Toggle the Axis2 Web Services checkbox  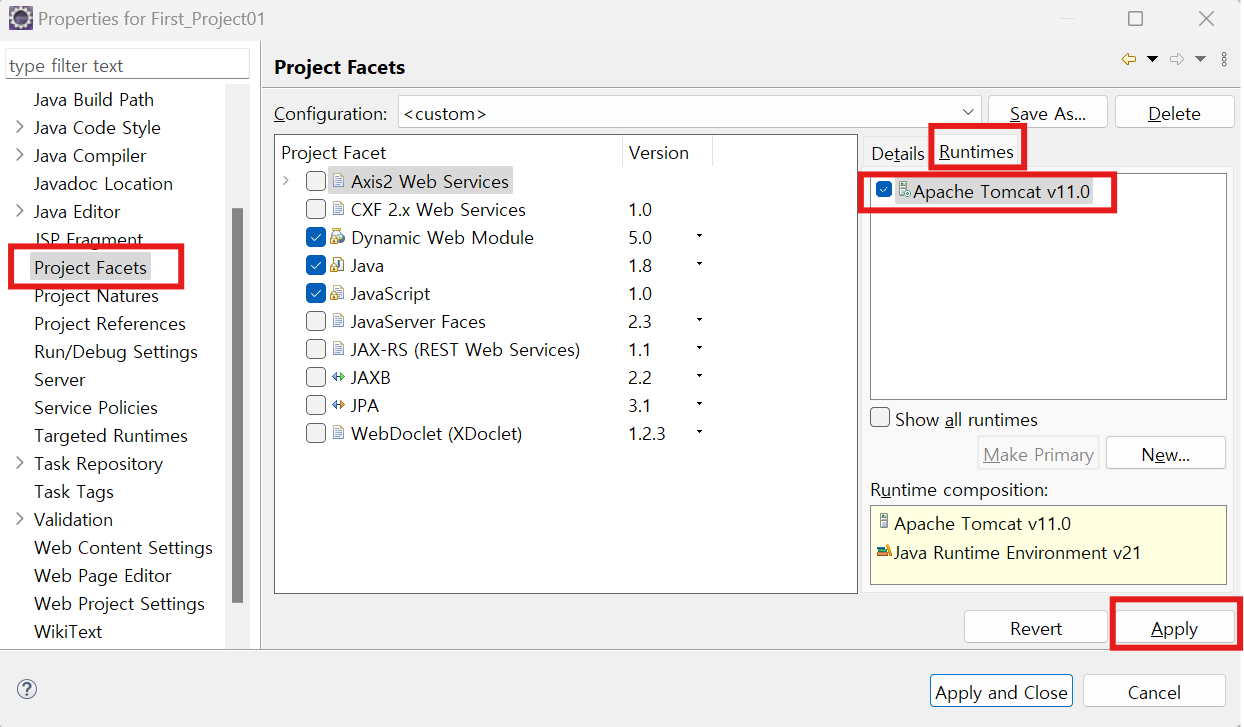pos(316,181)
